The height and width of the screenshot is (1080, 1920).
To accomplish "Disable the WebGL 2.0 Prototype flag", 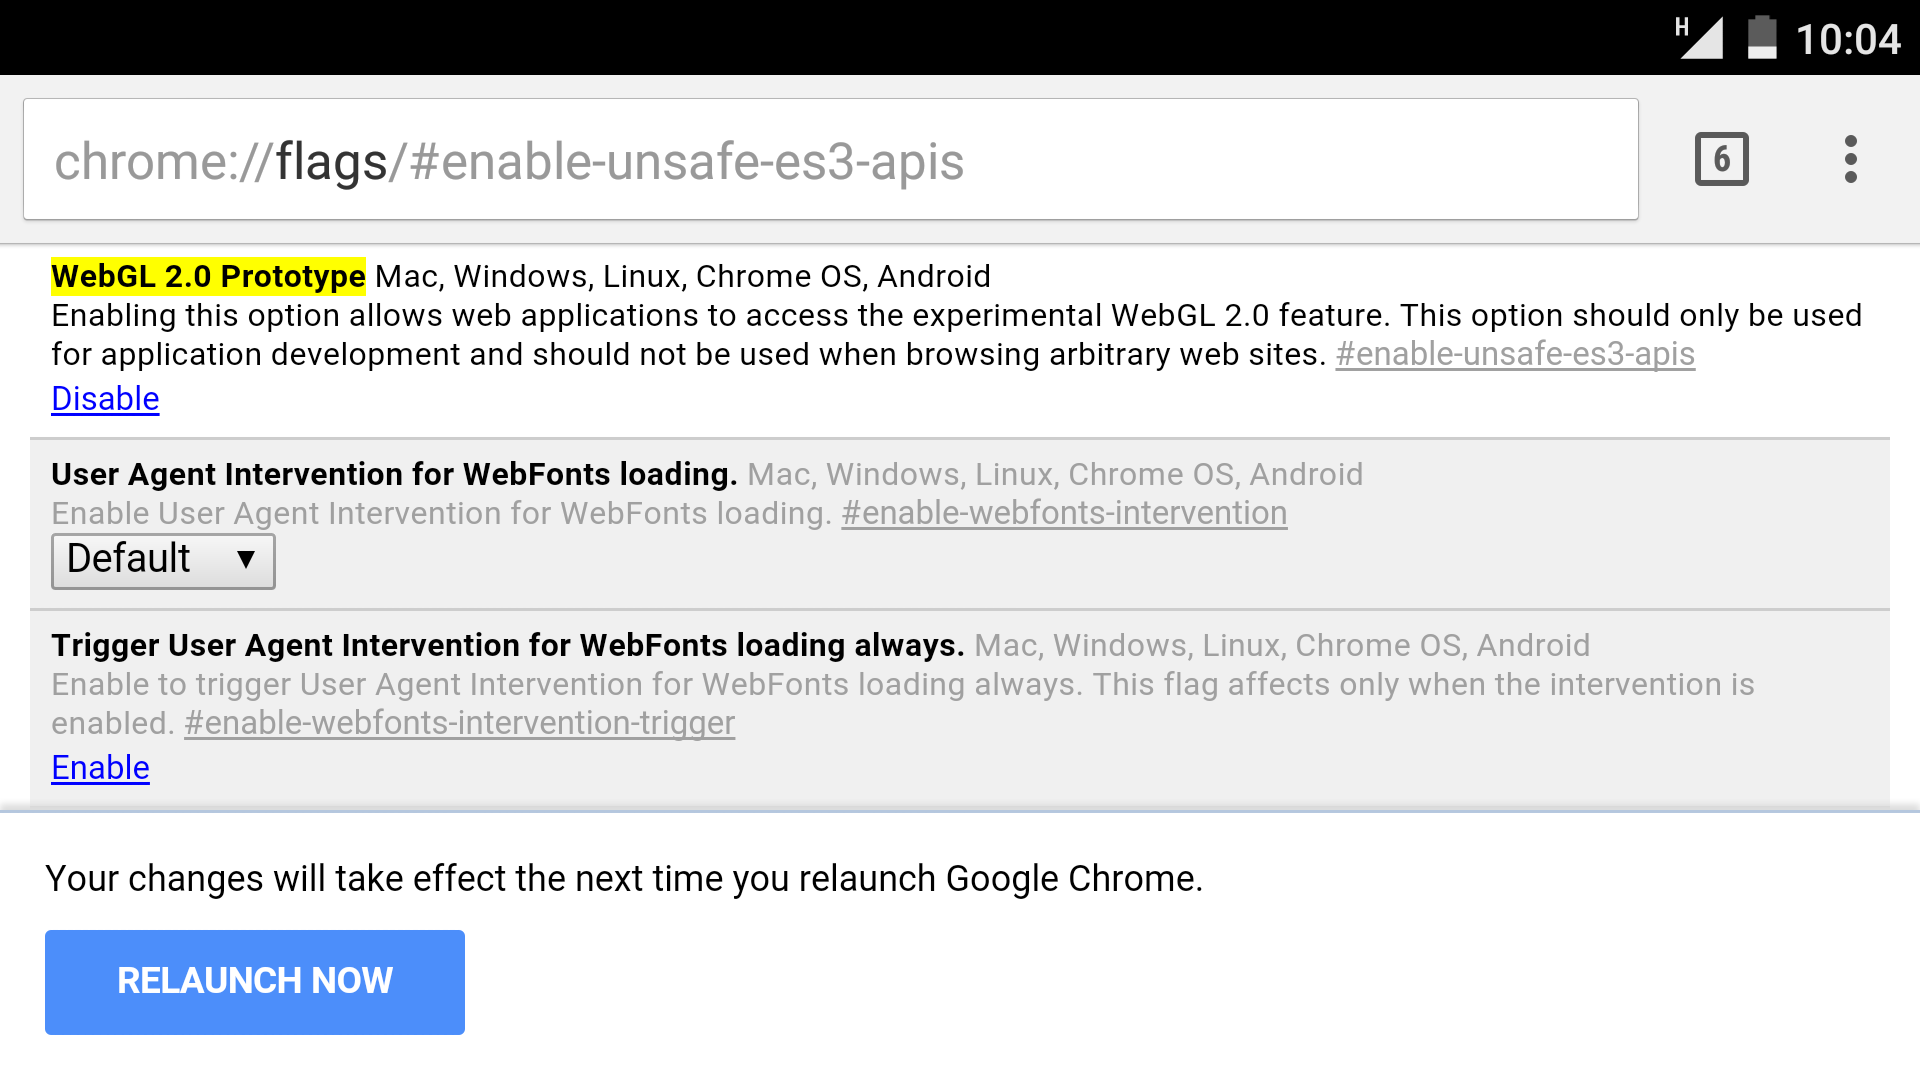I will (x=105, y=399).
